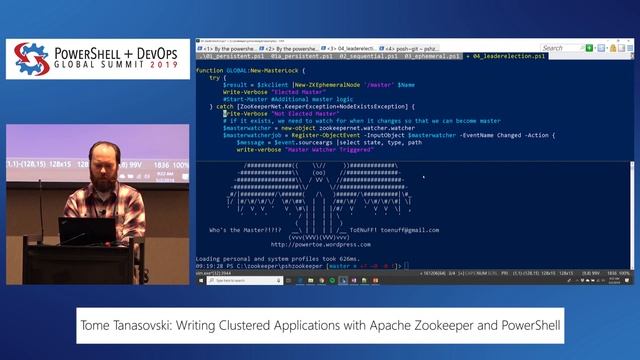
Task: Open Chrome from the taskbar
Action: pos(321,280)
